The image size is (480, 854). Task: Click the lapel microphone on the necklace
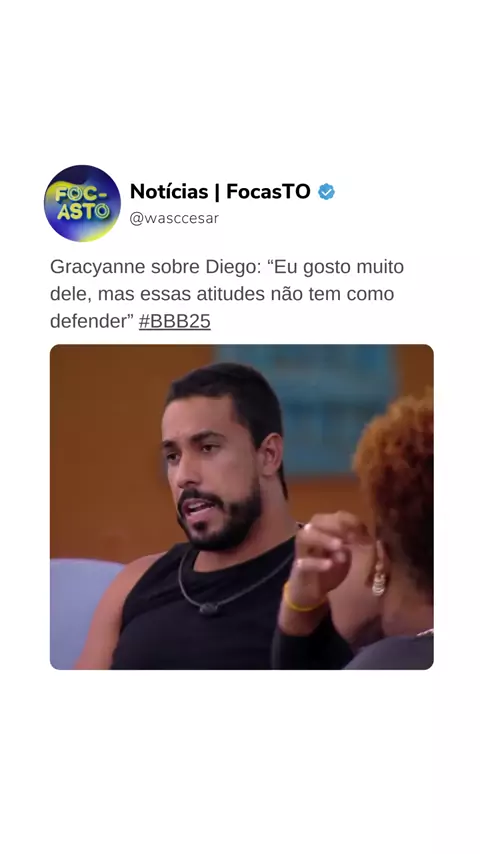point(209,608)
